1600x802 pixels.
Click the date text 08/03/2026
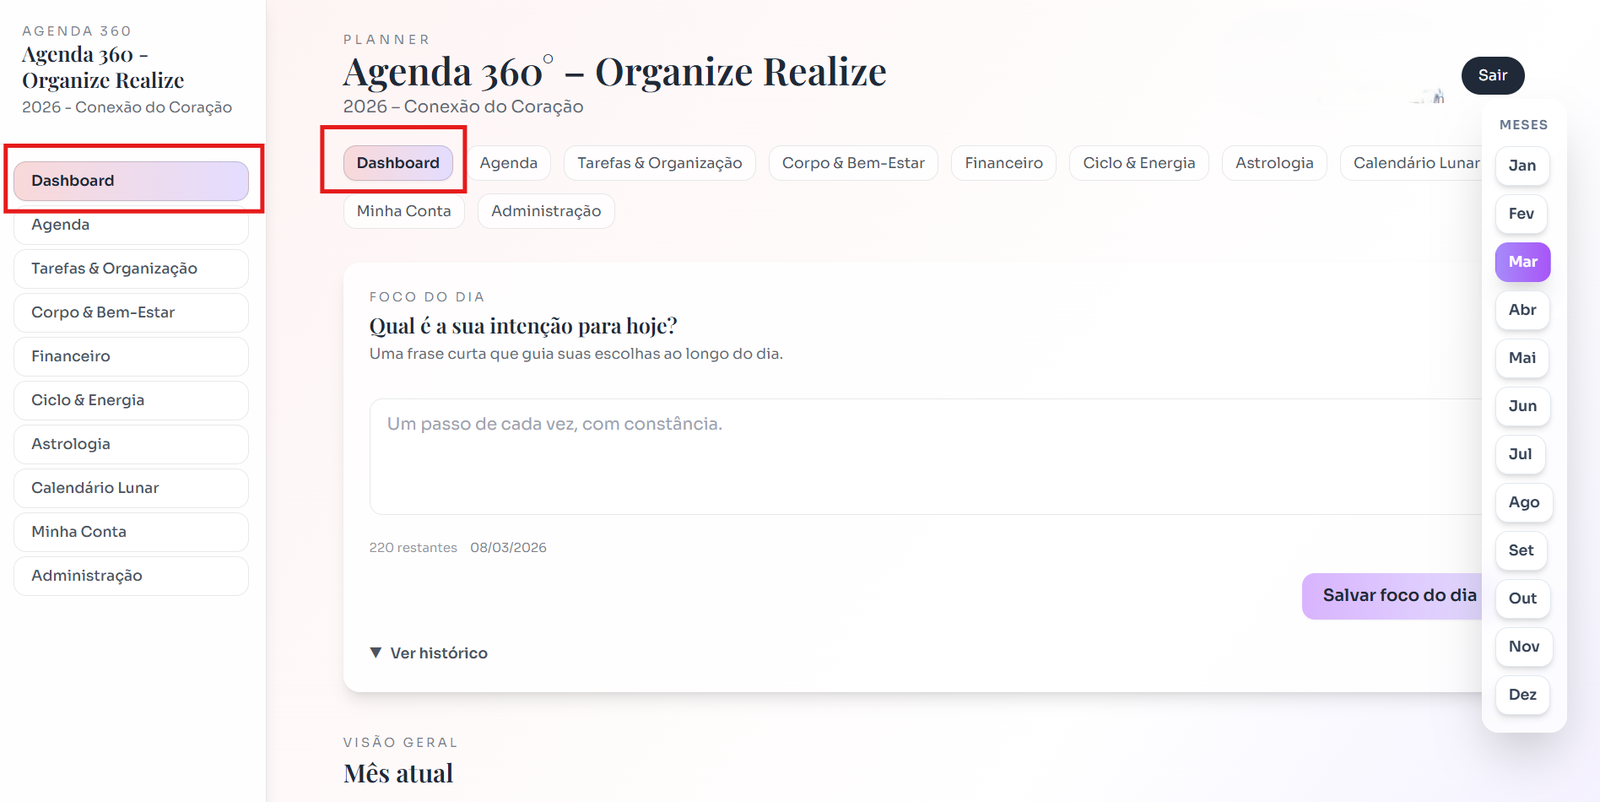click(508, 548)
